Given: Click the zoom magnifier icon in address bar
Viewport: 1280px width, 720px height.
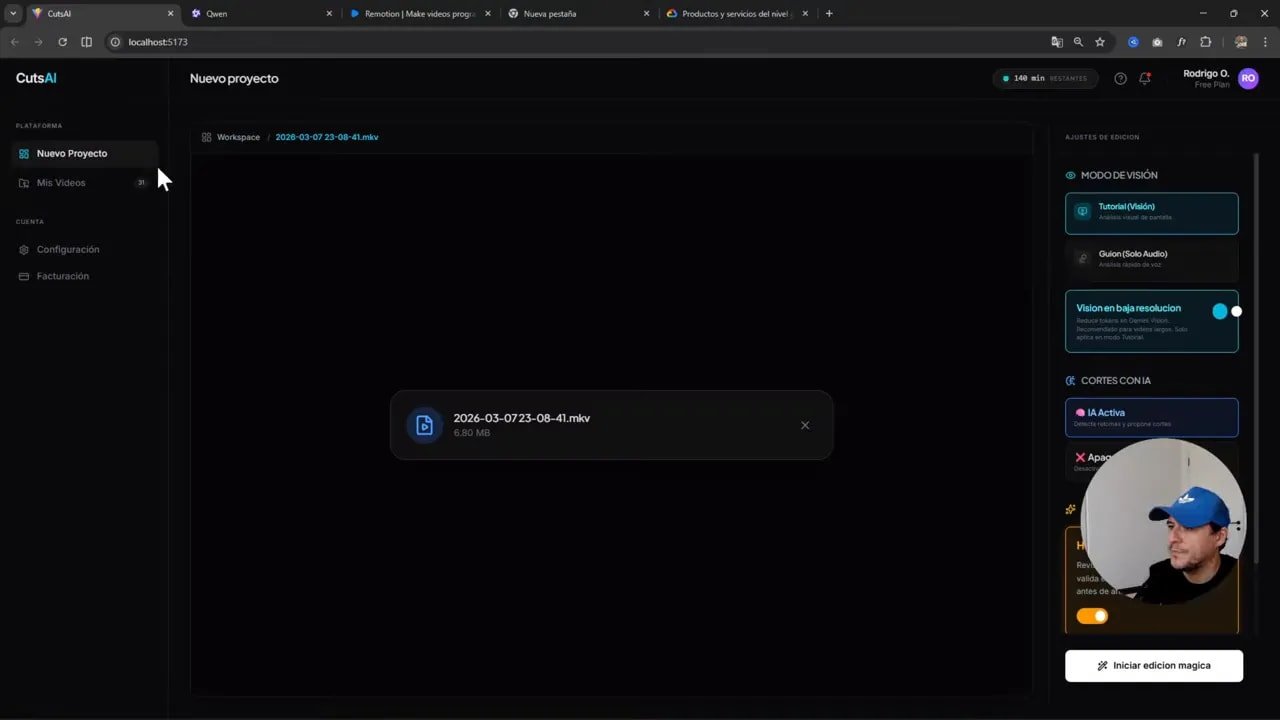Looking at the screenshot, I should tap(1078, 42).
